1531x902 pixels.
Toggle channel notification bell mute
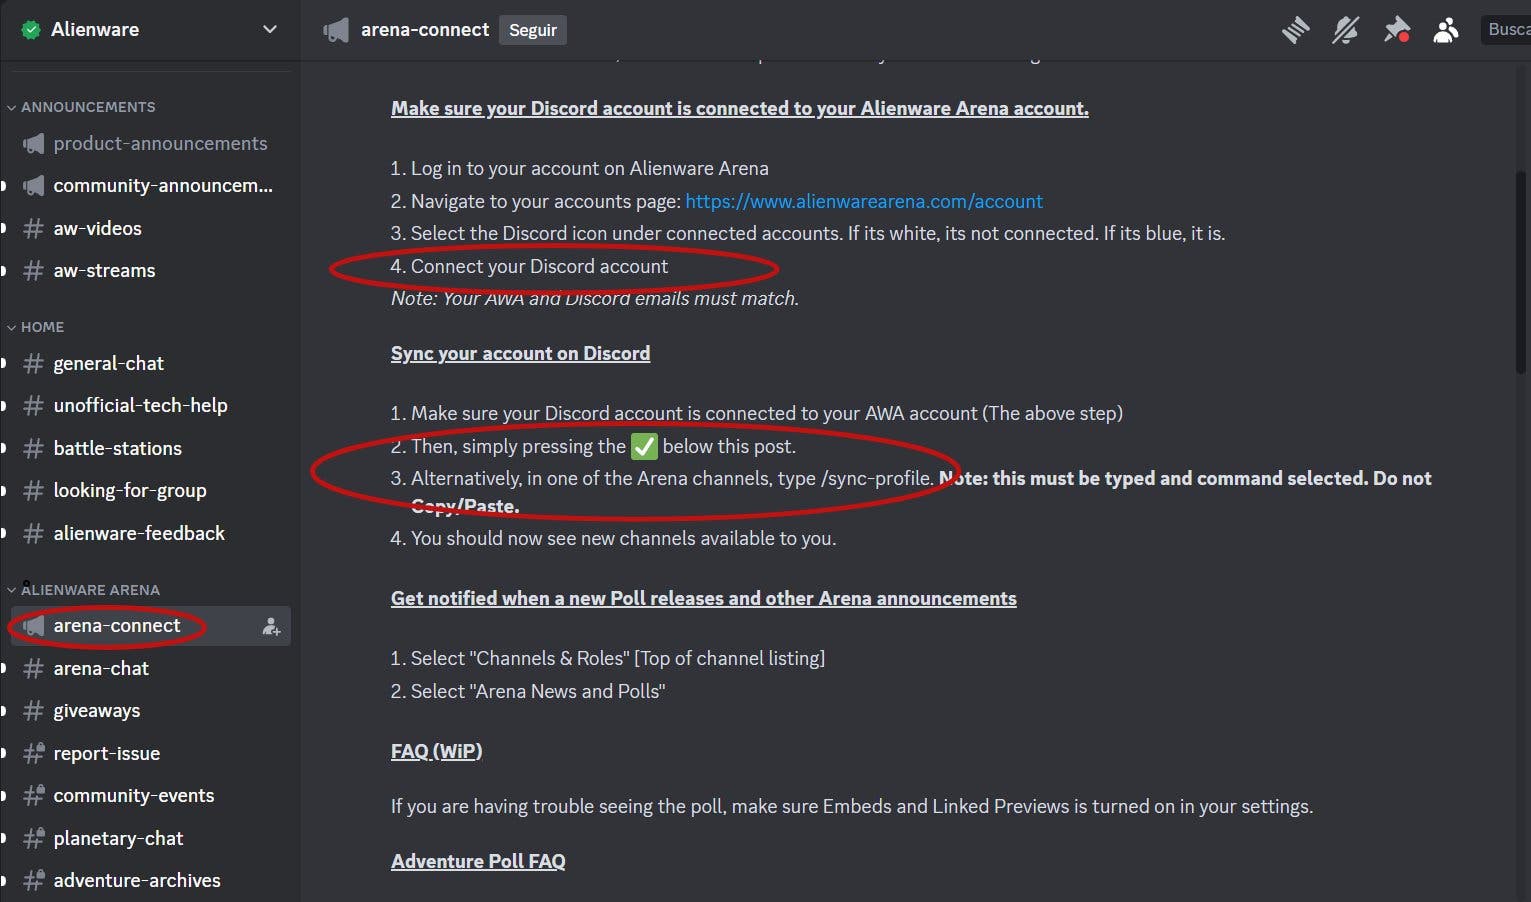pyautogui.click(x=1345, y=30)
